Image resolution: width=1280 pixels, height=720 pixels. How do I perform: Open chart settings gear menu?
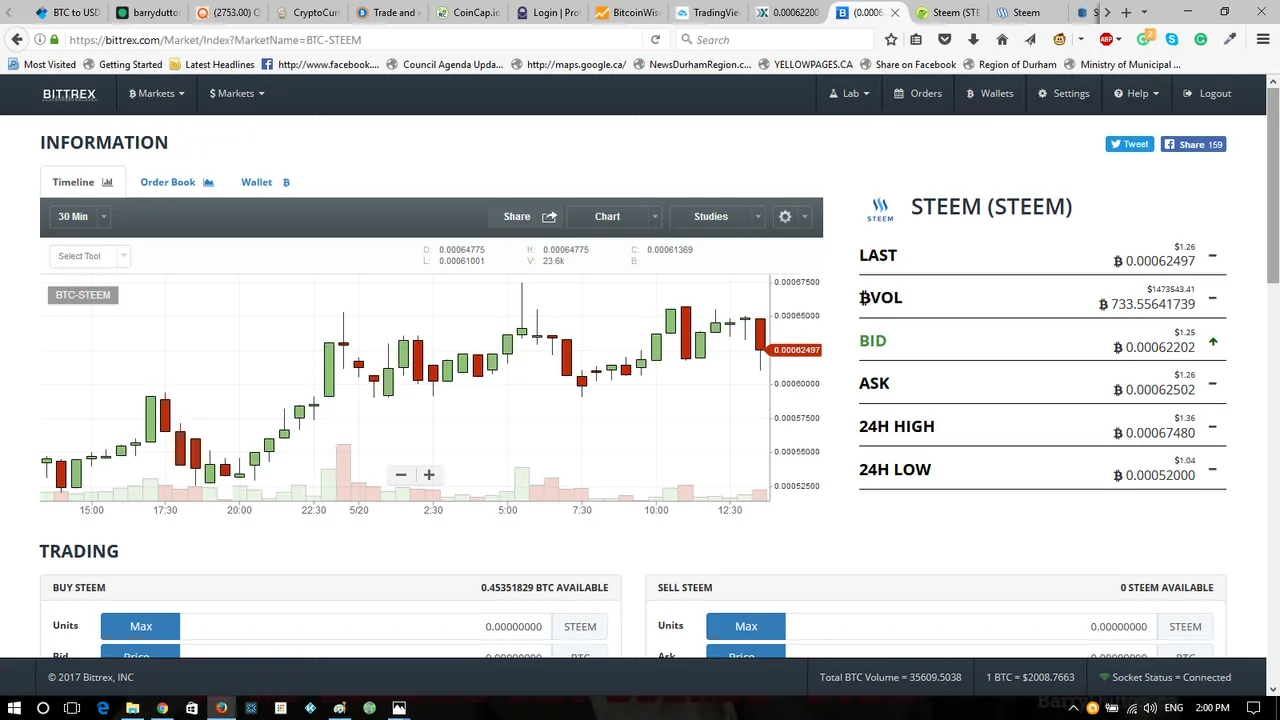[791, 216]
